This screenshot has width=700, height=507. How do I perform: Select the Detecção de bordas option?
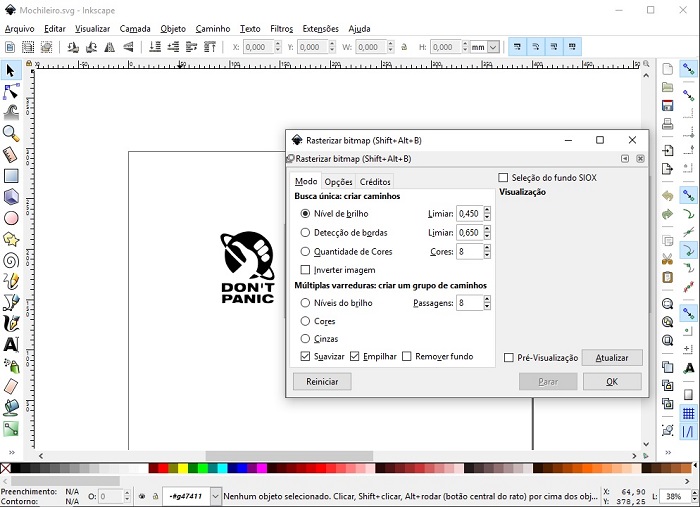tap(305, 233)
